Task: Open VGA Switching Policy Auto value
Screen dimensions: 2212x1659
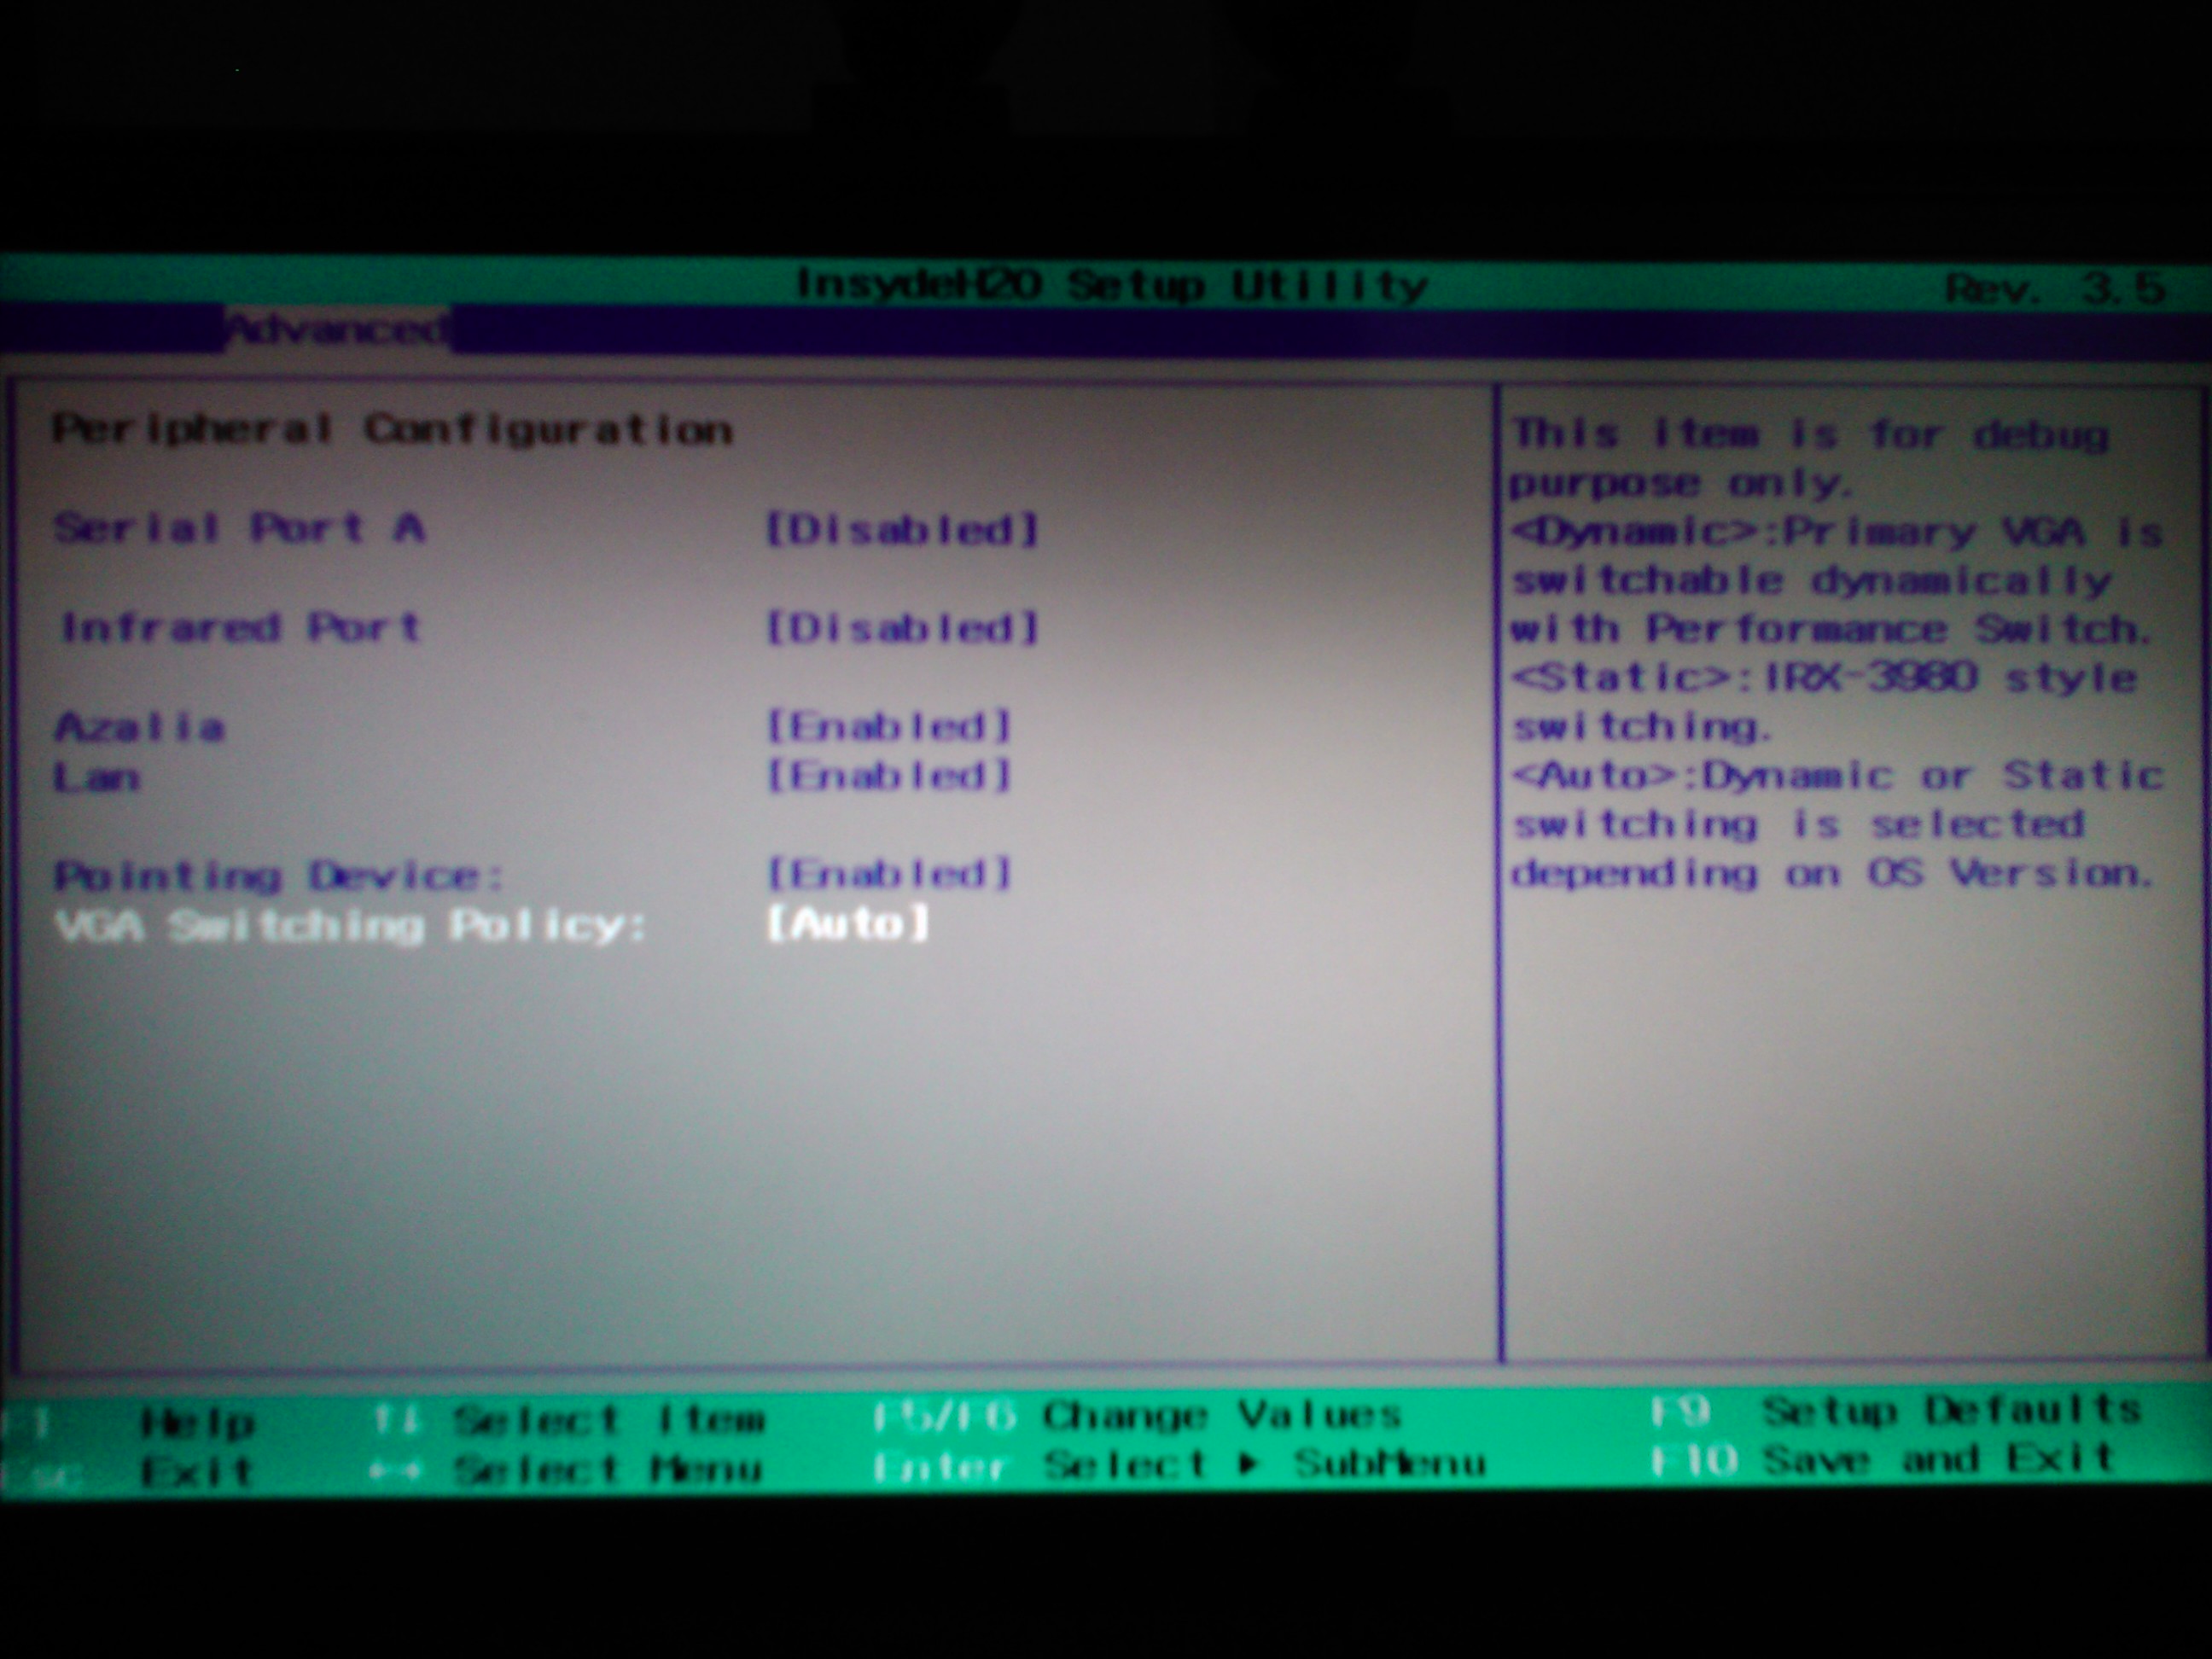Action: 848,923
